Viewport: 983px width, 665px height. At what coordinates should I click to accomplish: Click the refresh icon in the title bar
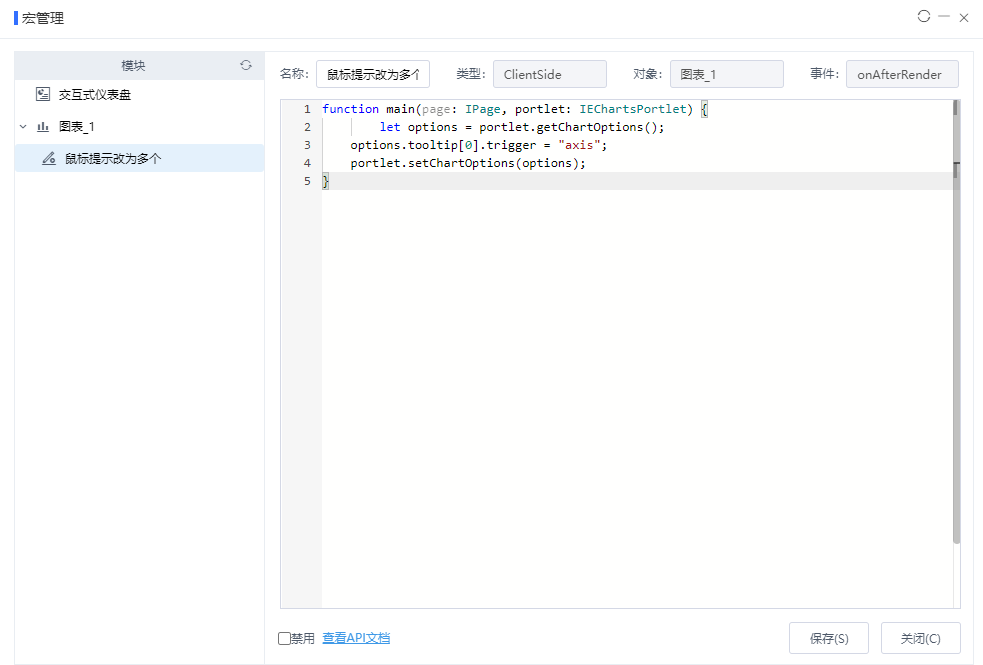pos(923,16)
